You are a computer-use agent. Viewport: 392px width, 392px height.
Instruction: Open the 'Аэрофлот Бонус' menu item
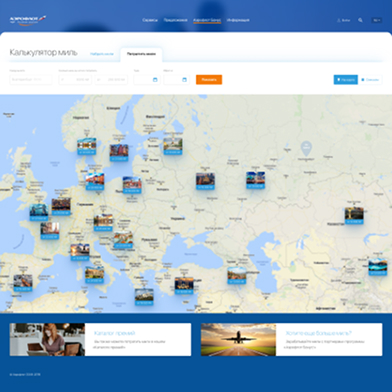coord(207,20)
